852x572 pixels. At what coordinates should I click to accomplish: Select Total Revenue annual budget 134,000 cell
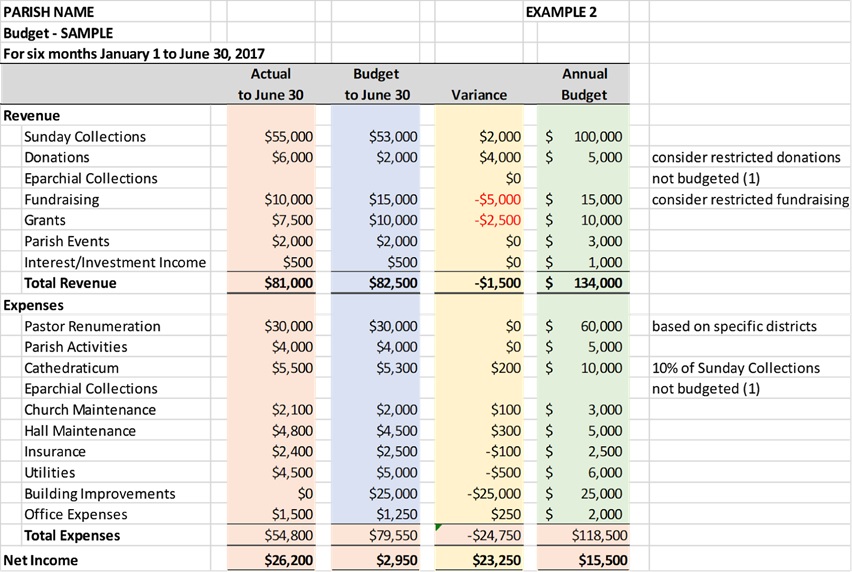(x=590, y=283)
